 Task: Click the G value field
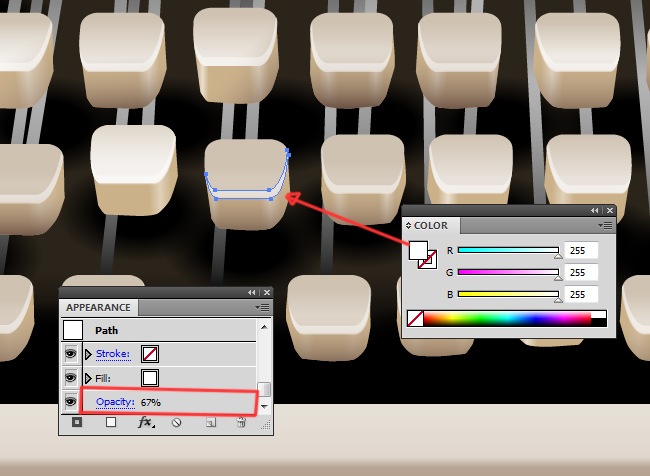pyautogui.click(x=581, y=272)
